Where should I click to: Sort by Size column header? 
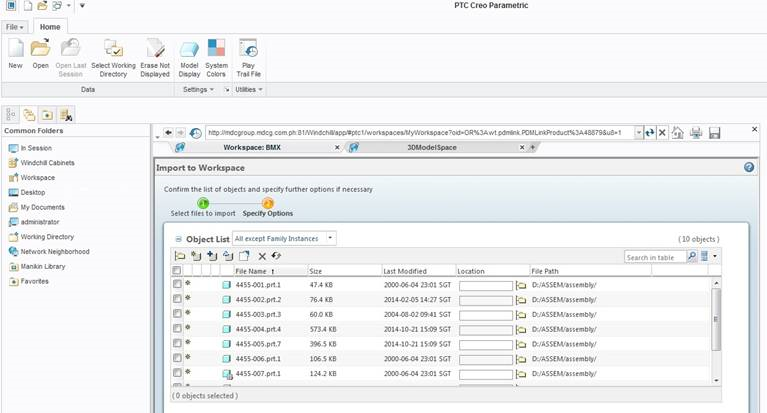[344, 271]
